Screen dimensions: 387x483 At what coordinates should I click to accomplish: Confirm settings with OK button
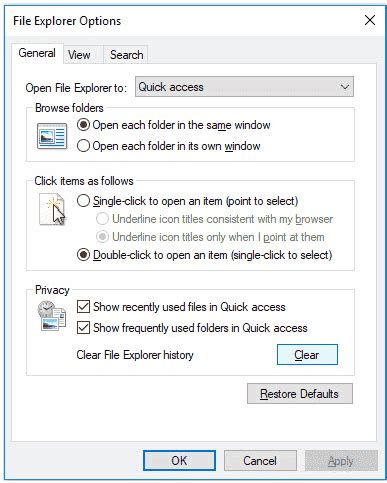179,461
